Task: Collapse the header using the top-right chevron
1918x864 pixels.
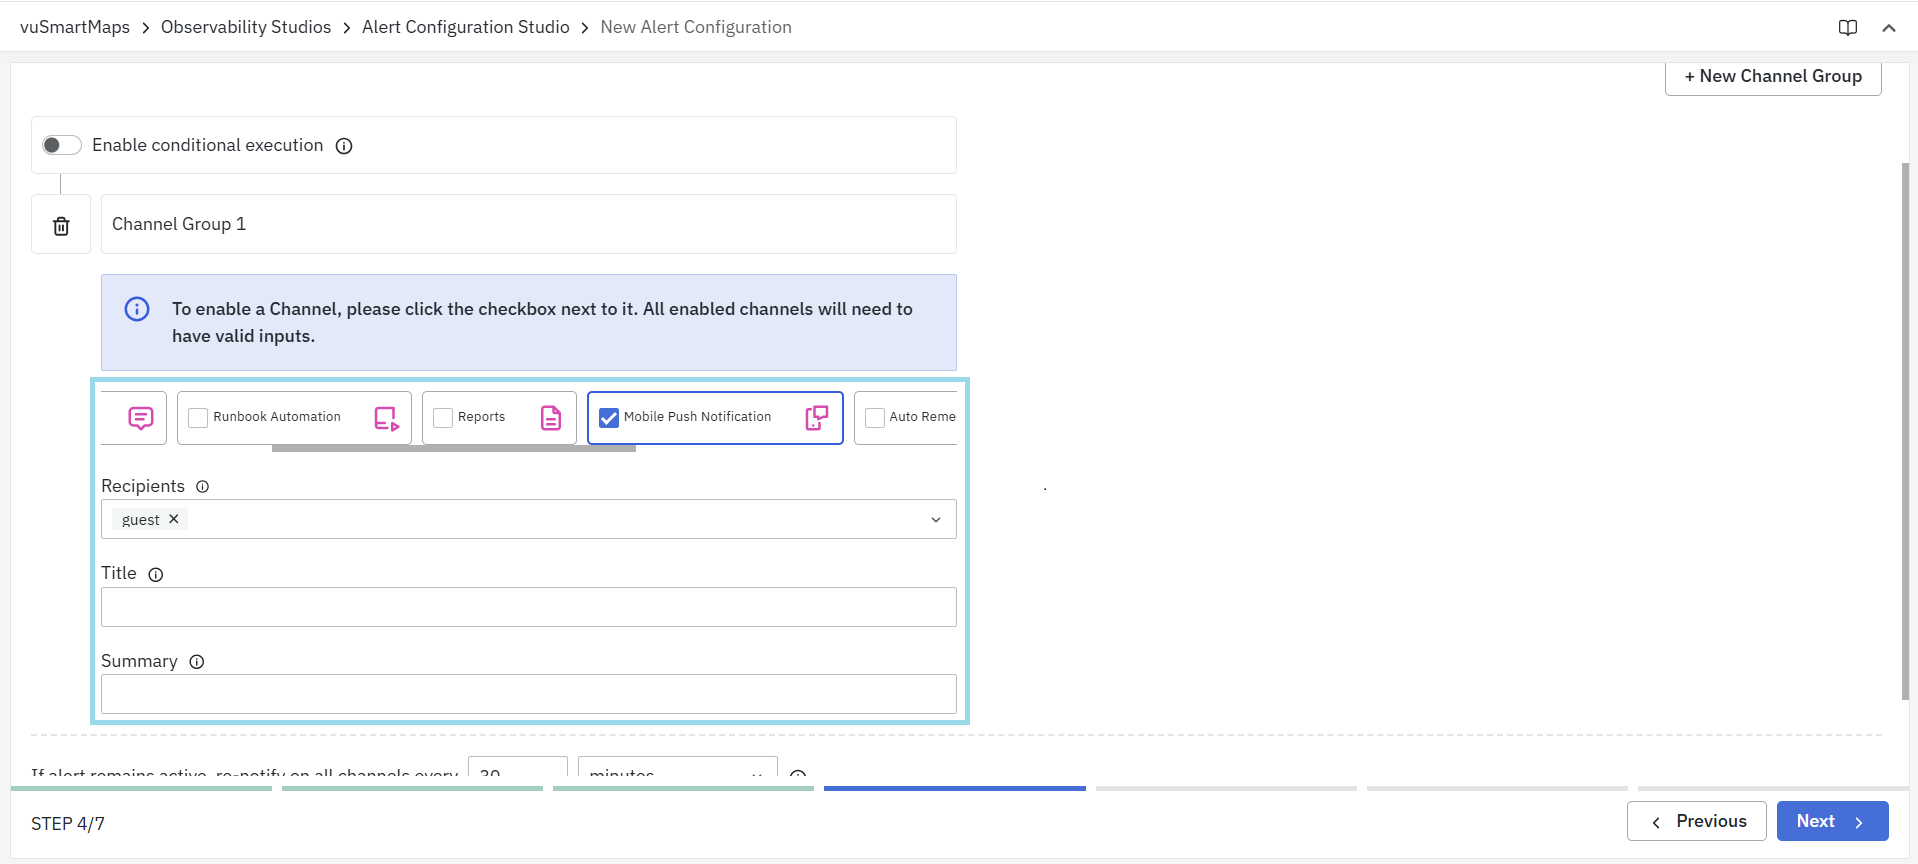Action: 1888,28
